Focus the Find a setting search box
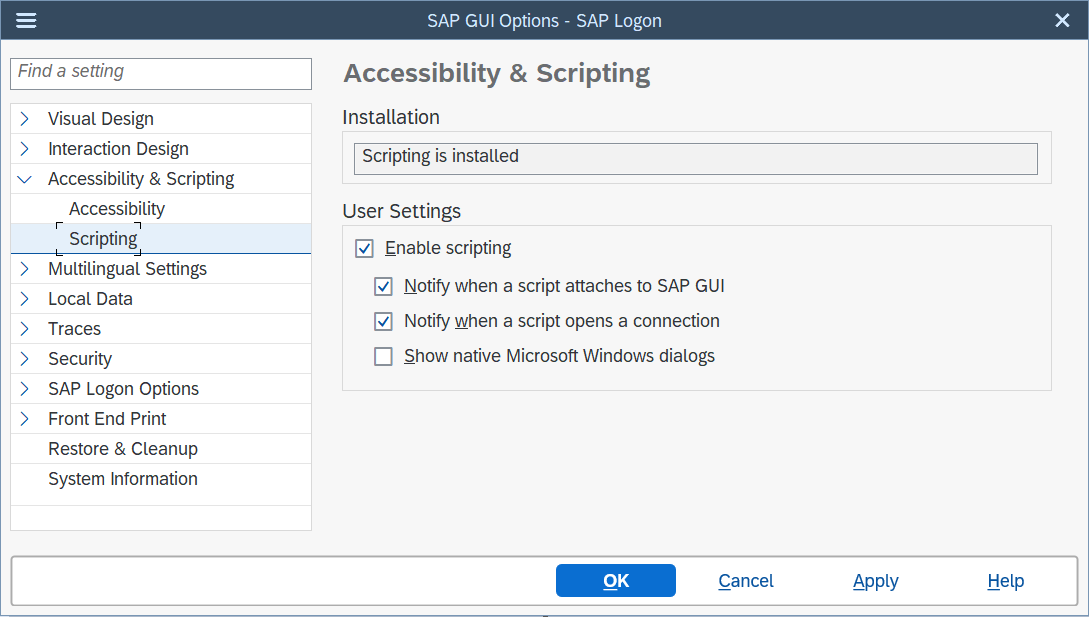The image size is (1089, 617). pos(161,73)
